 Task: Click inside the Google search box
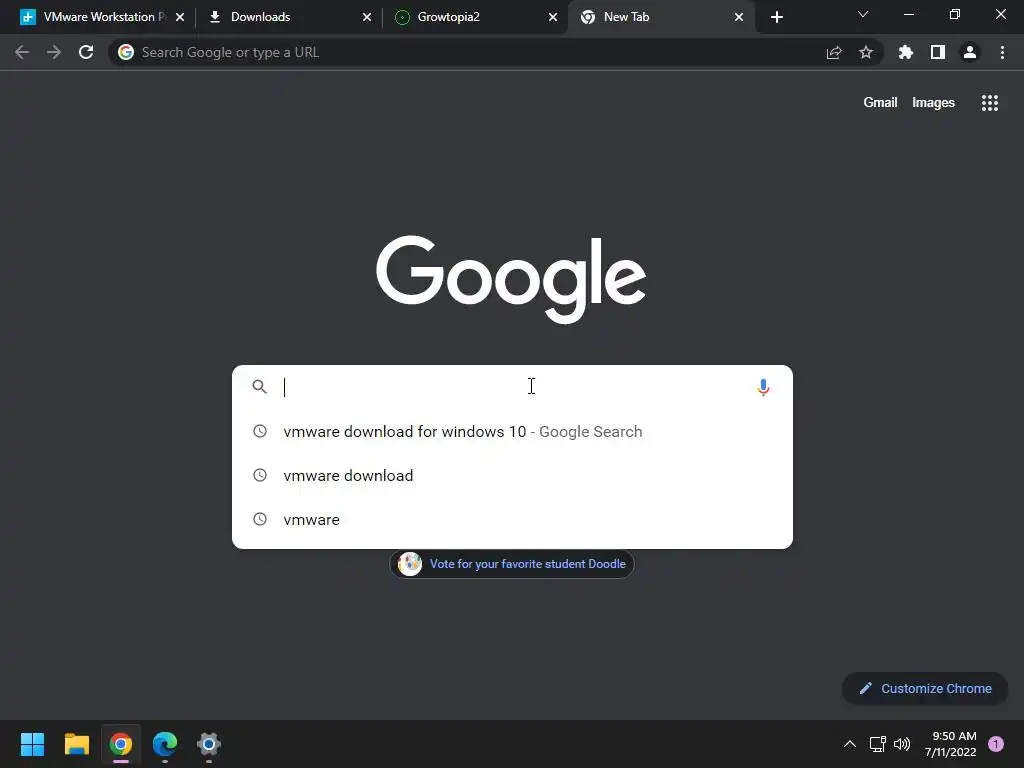click(x=513, y=387)
